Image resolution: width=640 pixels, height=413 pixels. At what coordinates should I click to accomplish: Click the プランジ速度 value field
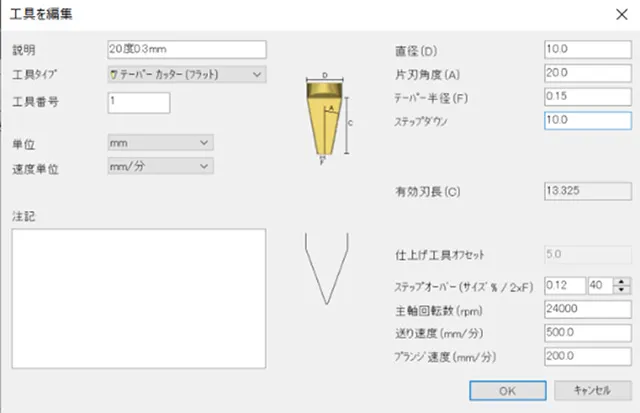[x=587, y=356]
